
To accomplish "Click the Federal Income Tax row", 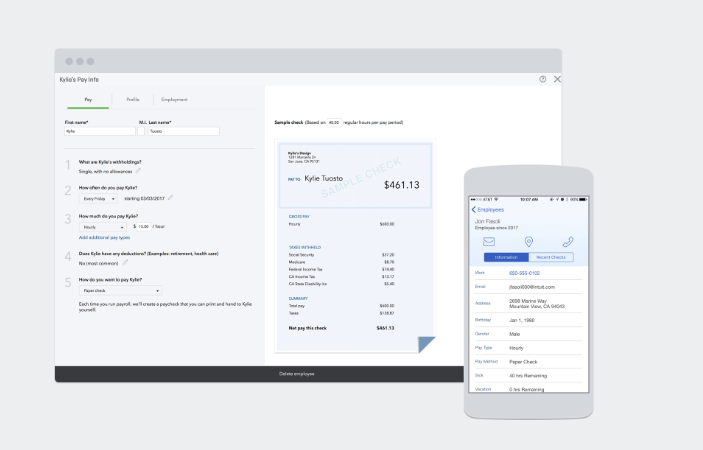I will (342, 269).
